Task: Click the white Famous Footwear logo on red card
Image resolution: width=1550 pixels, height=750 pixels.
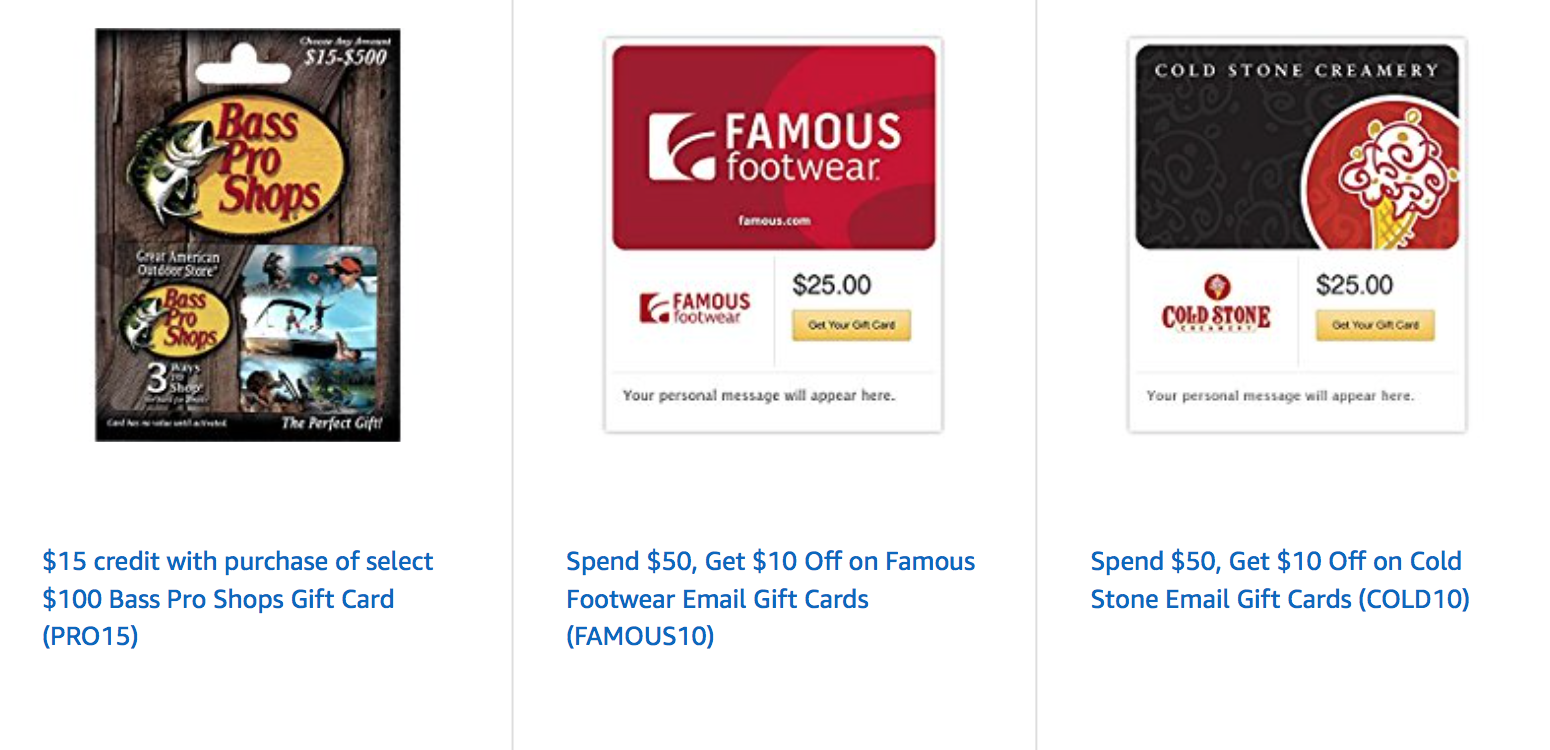Action: tap(774, 147)
